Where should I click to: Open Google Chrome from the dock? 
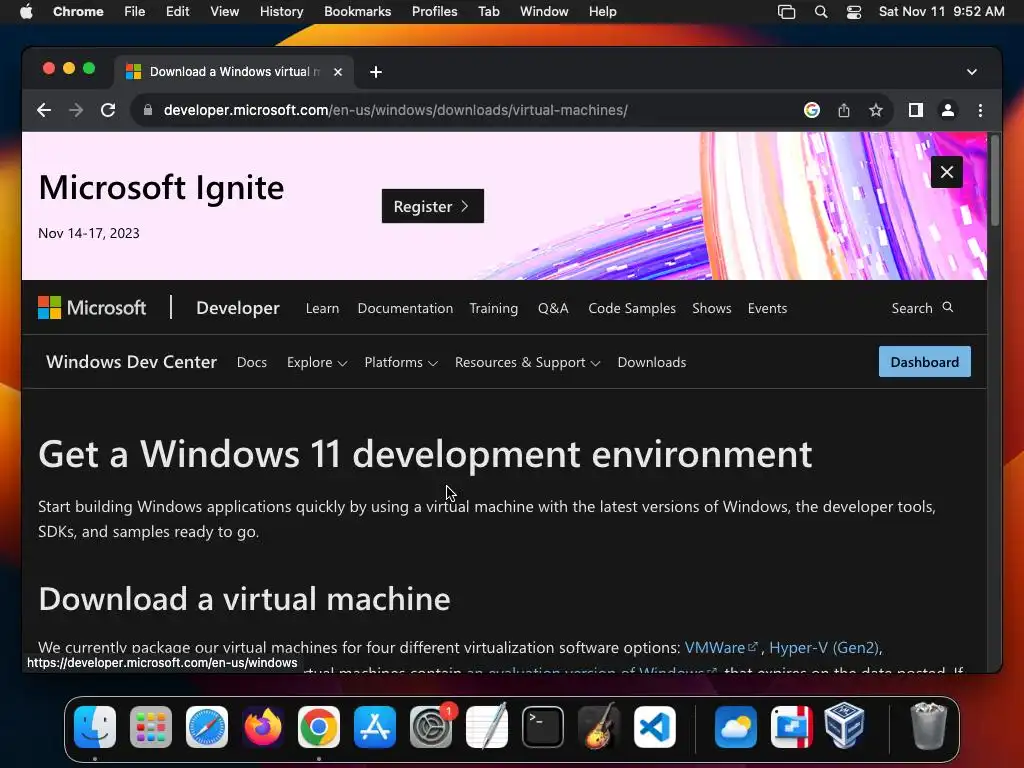319,727
